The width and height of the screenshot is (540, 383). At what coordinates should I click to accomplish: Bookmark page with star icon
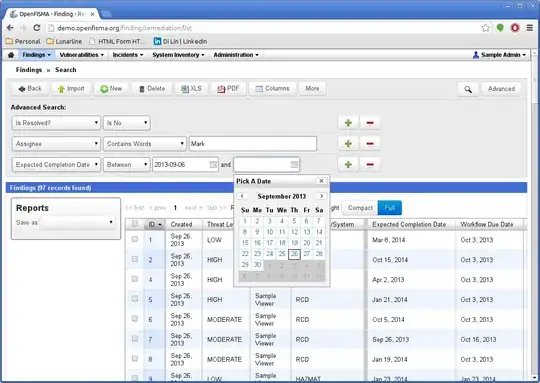[485, 28]
